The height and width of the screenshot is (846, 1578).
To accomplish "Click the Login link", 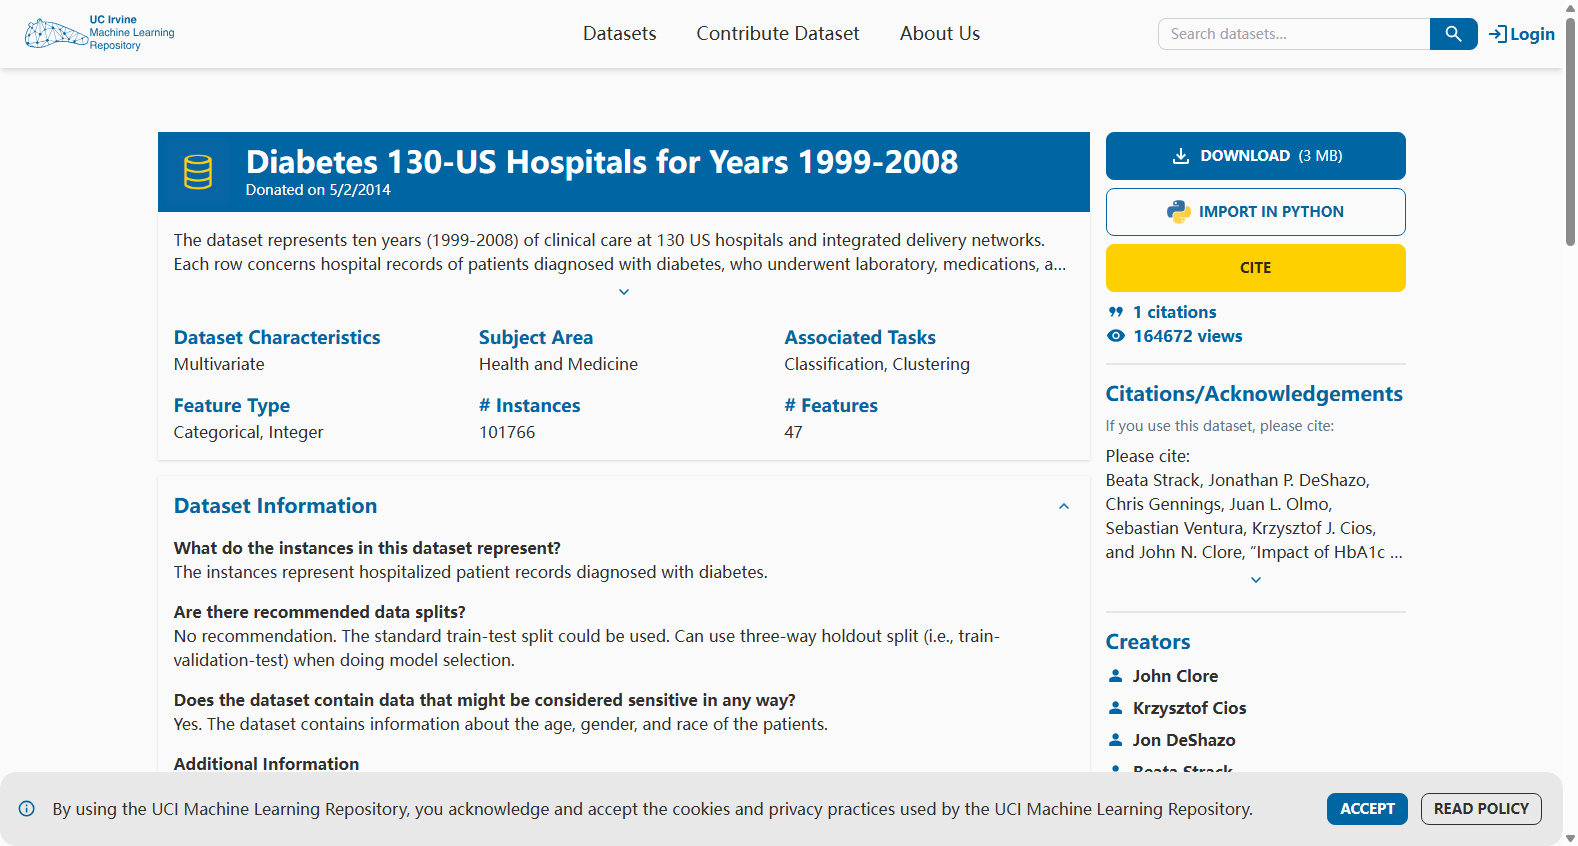I will tap(1522, 34).
